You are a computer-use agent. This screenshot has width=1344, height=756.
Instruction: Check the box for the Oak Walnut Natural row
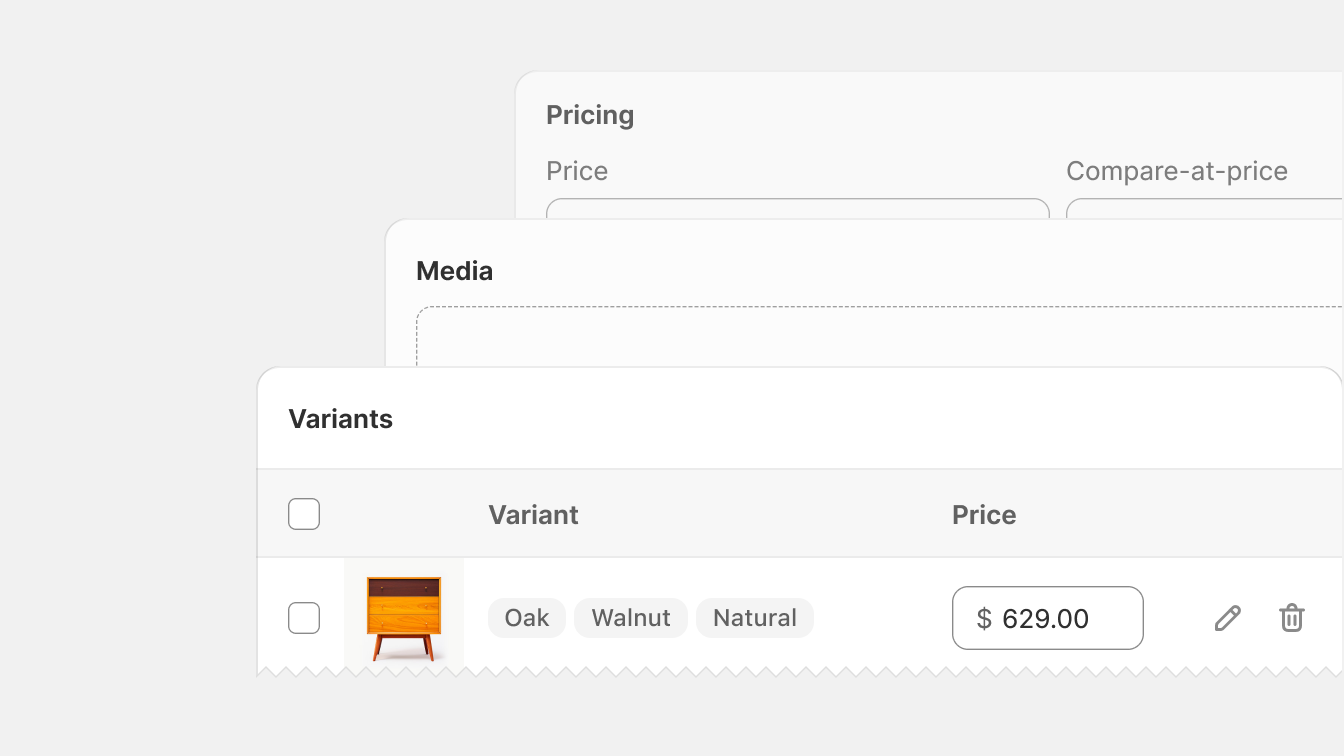(304, 618)
